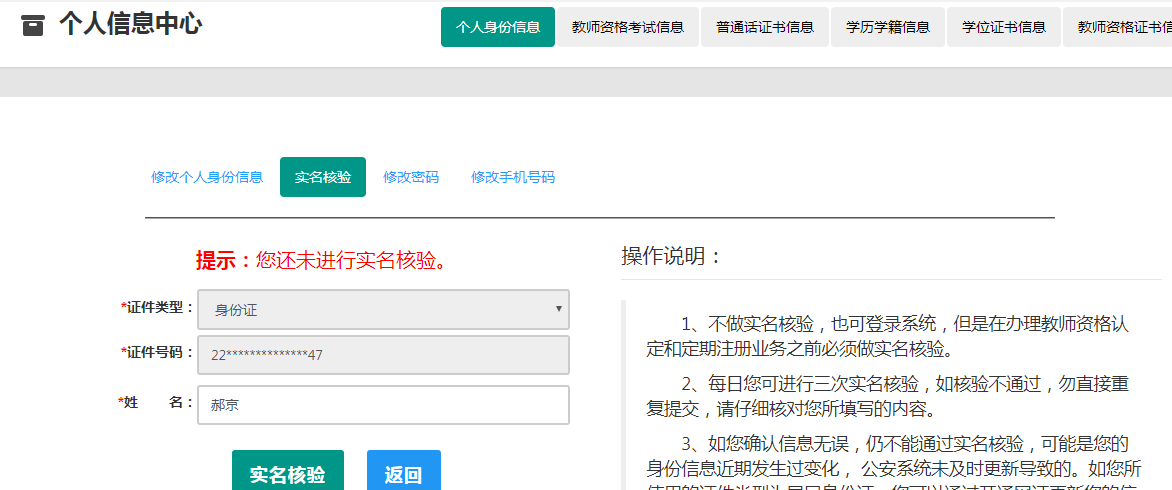Click the 个人信息中心 page title
This screenshot has width=1172, height=490.
click(x=130, y=25)
